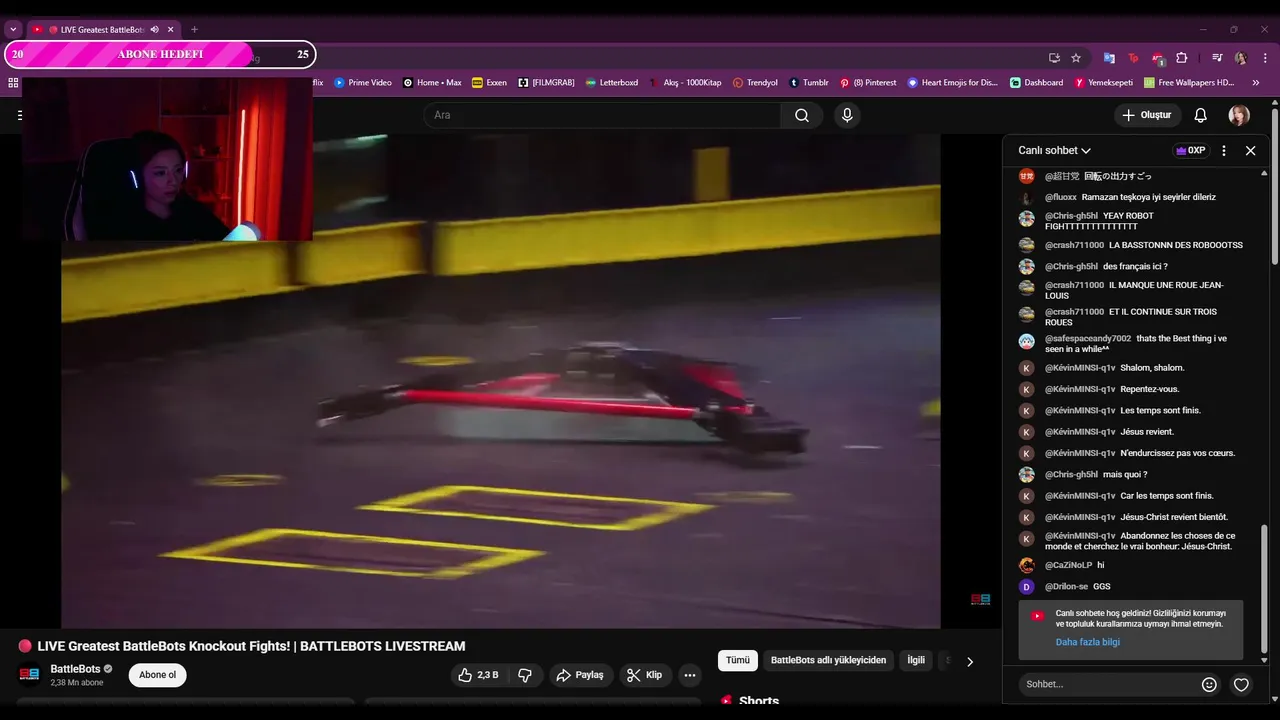Click the webcam overlay of streamer

(167, 158)
